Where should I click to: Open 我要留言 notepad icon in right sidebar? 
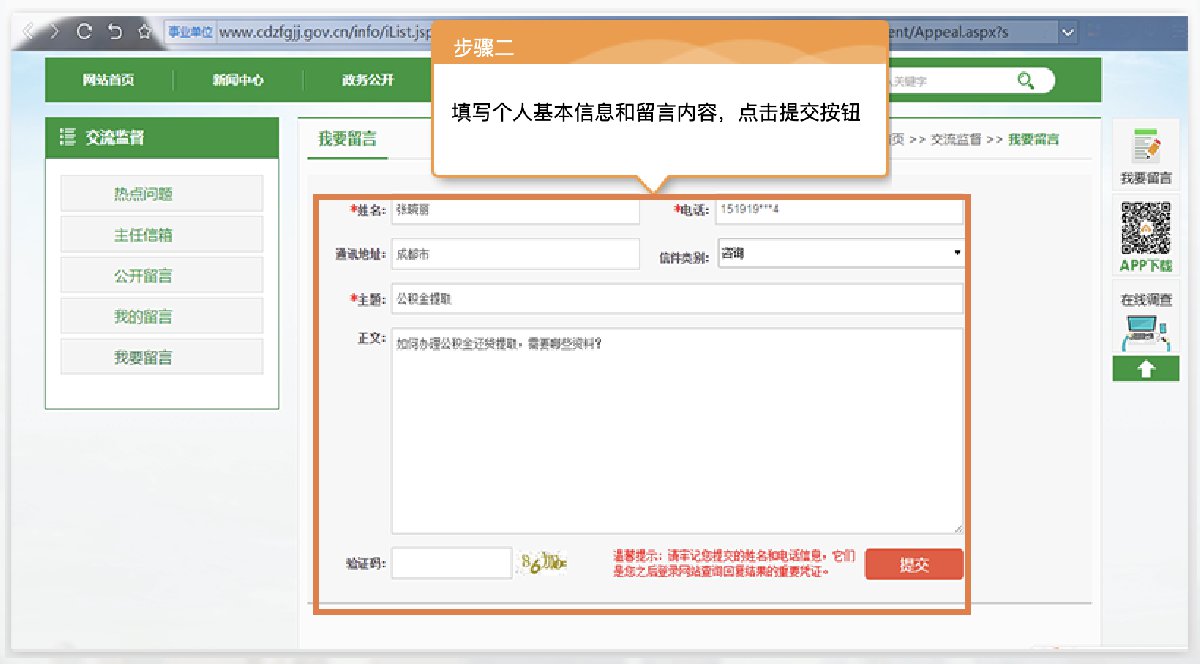click(1146, 148)
